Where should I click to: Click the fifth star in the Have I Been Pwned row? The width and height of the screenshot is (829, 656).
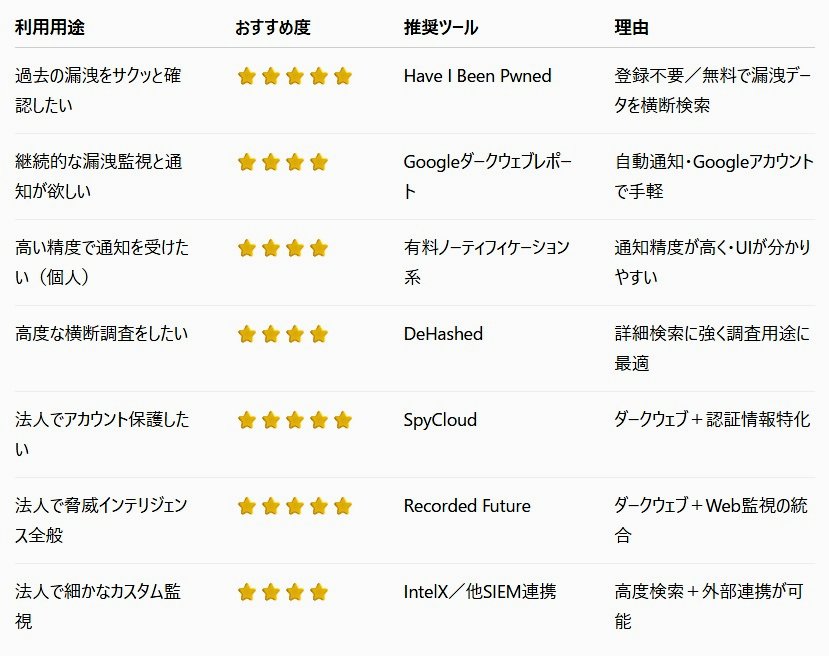pos(343,76)
